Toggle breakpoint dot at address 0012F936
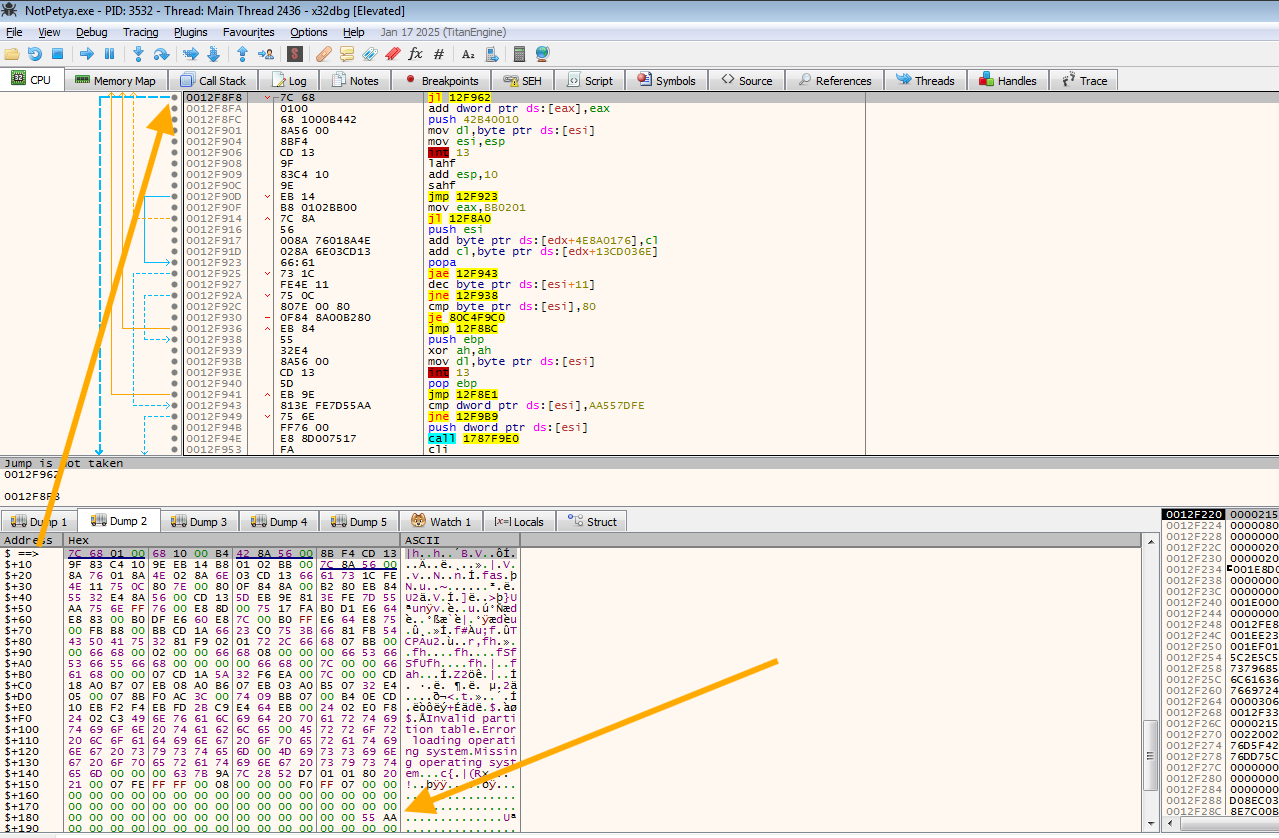The width and height of the screenshot is (1279, 838). click(x=175, y=328)
